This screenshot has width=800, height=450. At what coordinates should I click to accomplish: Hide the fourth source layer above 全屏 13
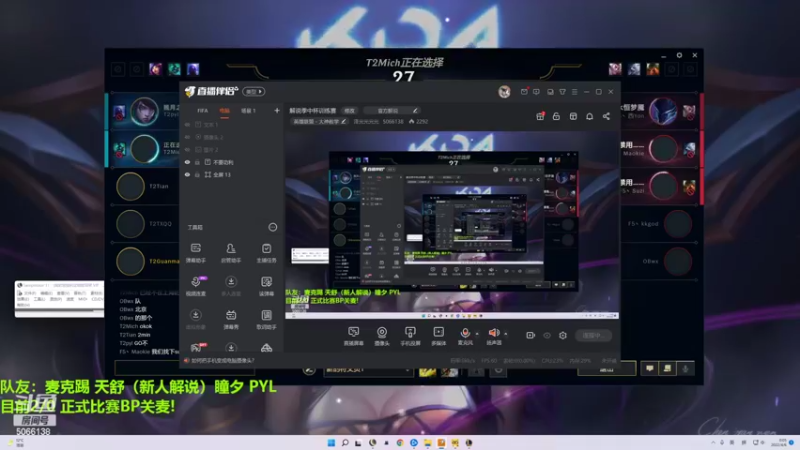pyautogui.click(x=187, y=162)
